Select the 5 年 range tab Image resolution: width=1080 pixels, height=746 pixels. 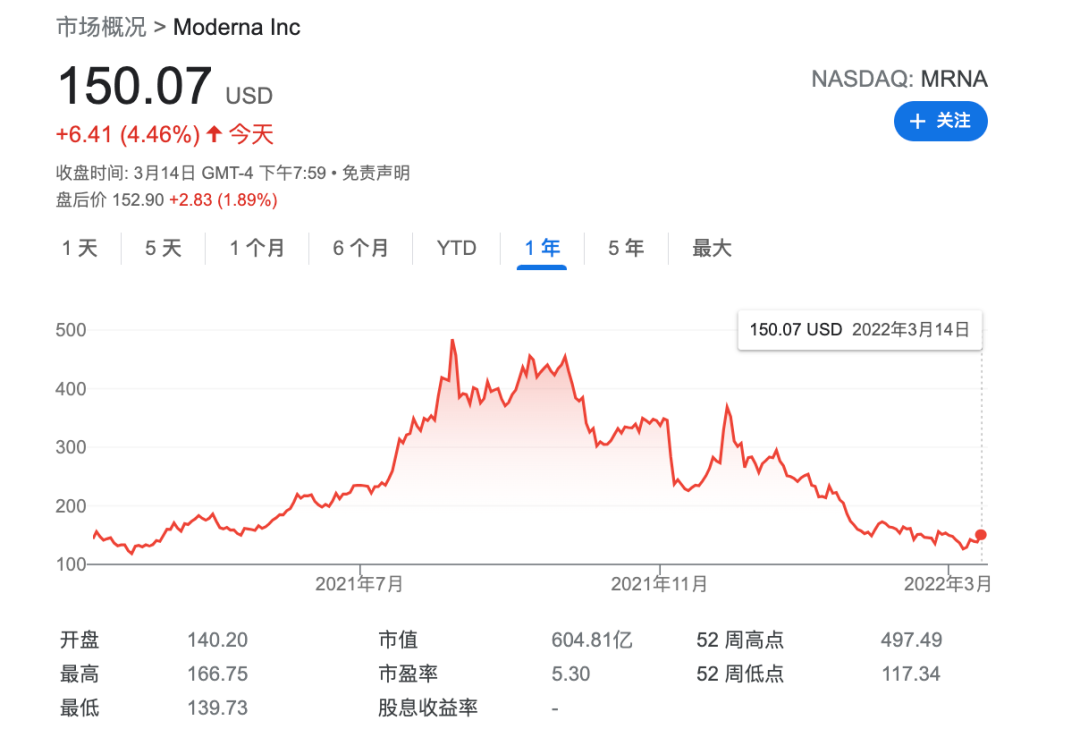[626, 248]
